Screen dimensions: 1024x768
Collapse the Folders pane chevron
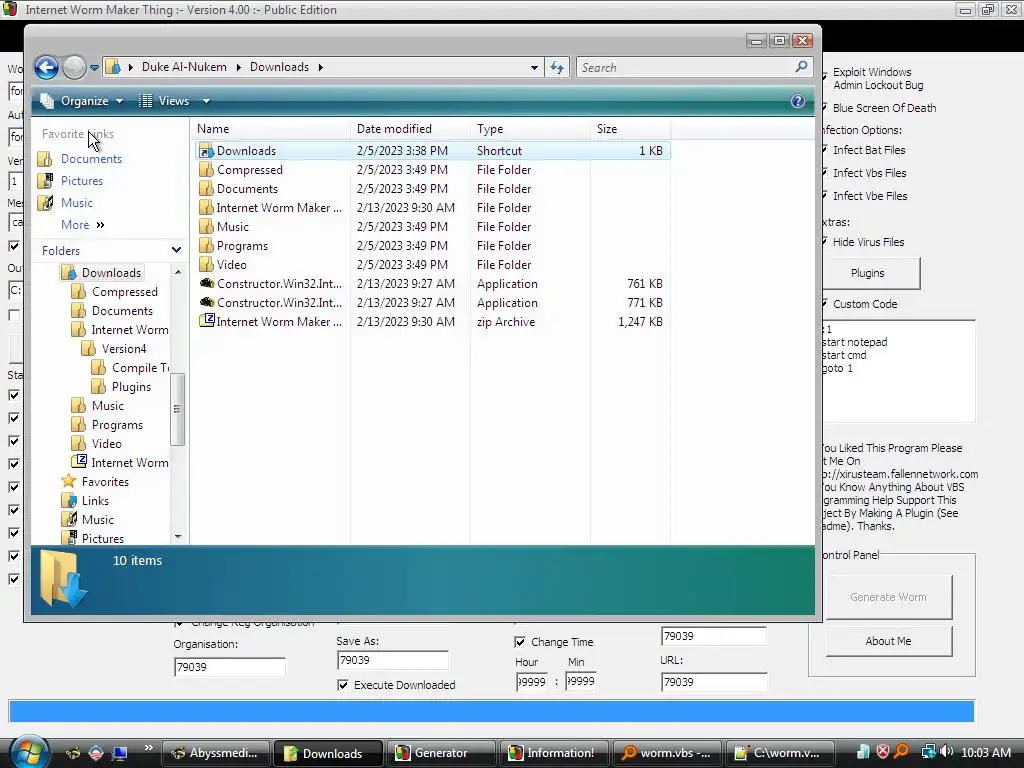pos(176,250)
